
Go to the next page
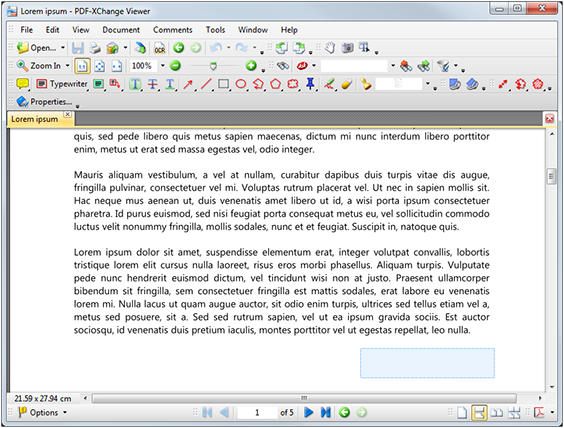click(309, 413)
